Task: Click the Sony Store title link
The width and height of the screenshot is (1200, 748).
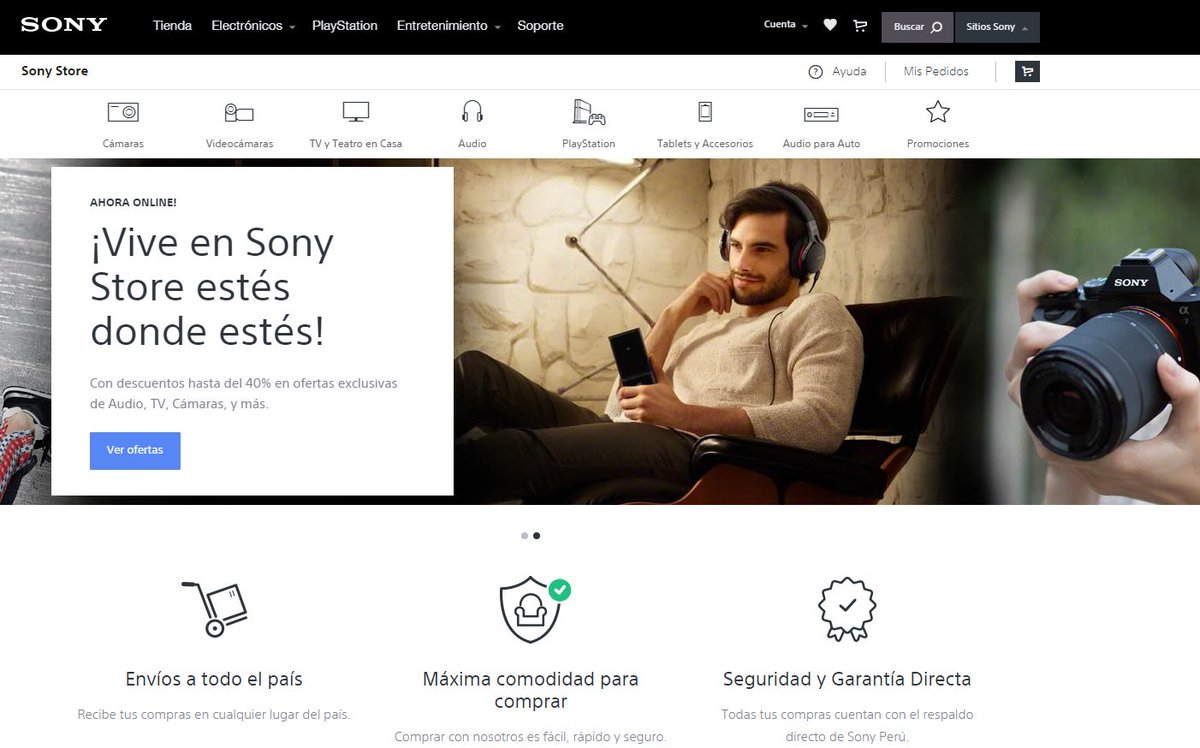Action: click(x=55, y=71)
